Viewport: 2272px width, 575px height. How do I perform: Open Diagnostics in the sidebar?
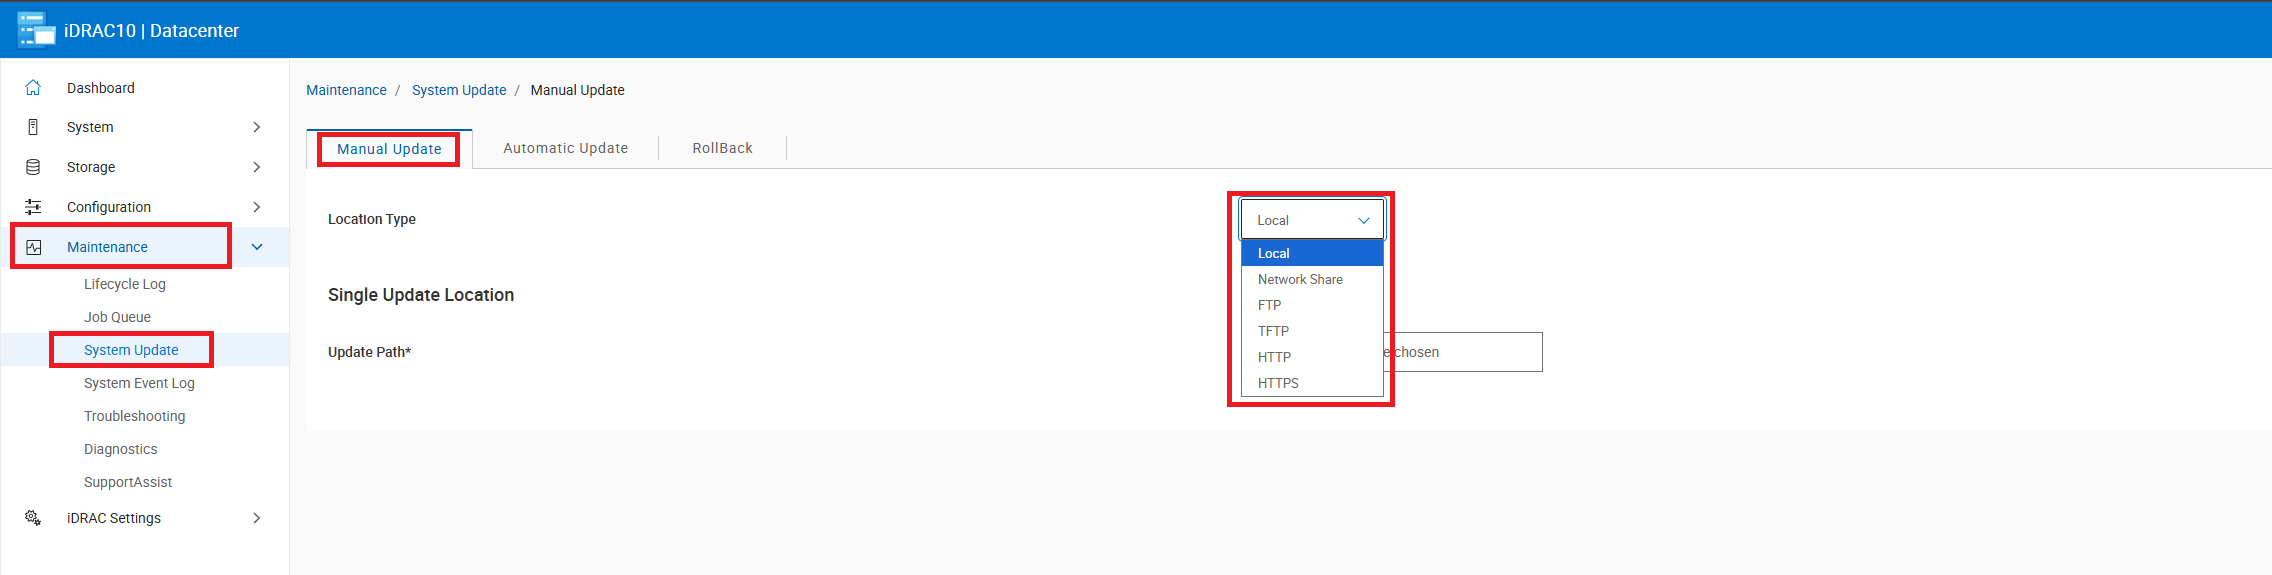121,449
